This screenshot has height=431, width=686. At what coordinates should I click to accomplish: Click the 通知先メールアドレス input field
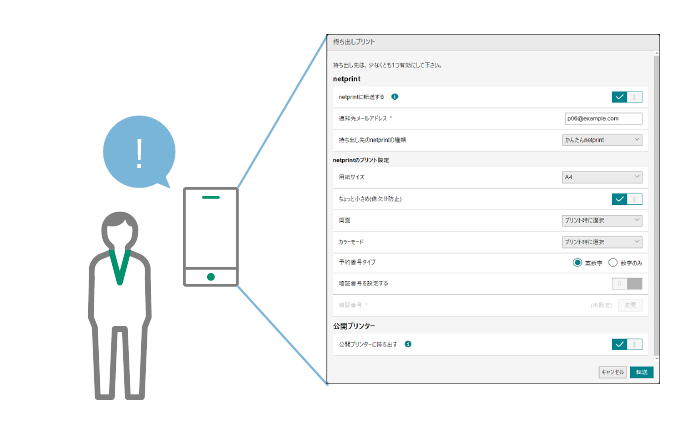(602, 118)
